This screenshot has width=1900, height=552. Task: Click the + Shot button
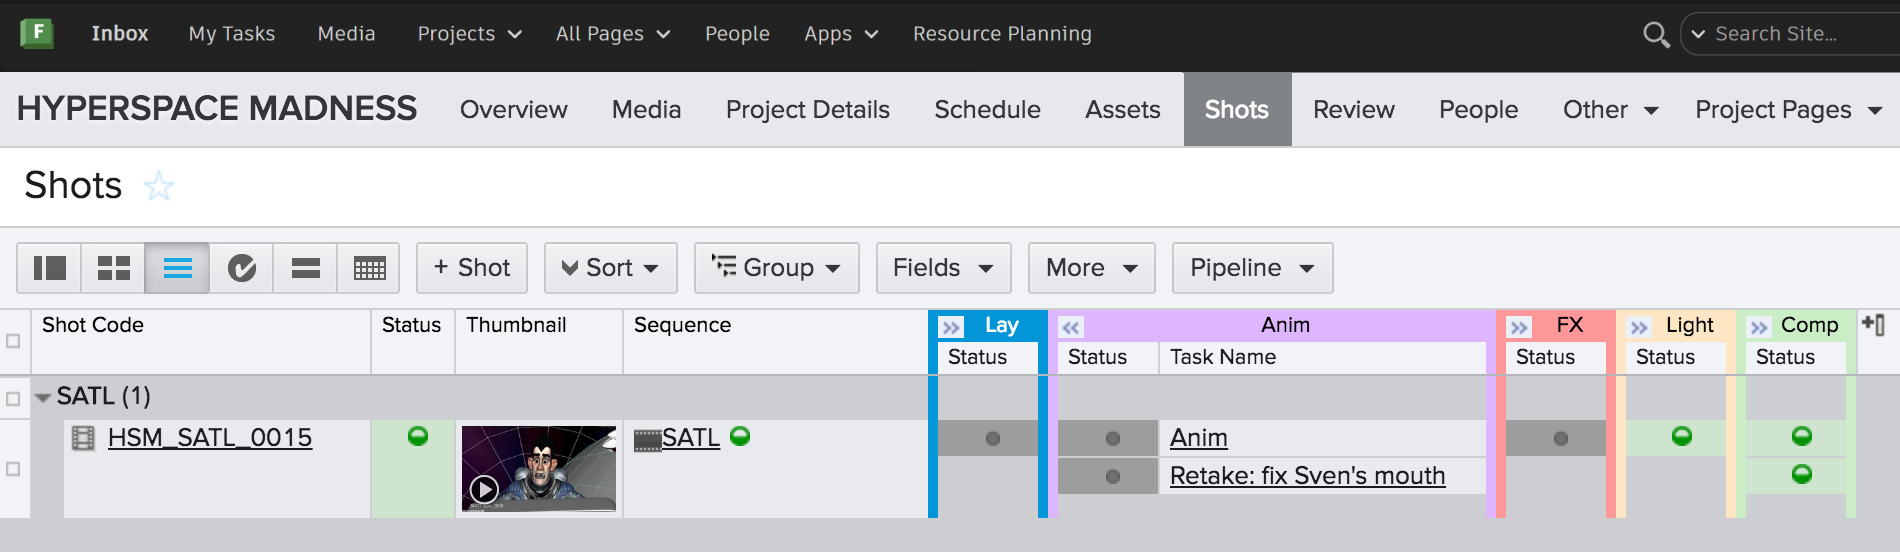pyautogui.click(x=471, y=268)
